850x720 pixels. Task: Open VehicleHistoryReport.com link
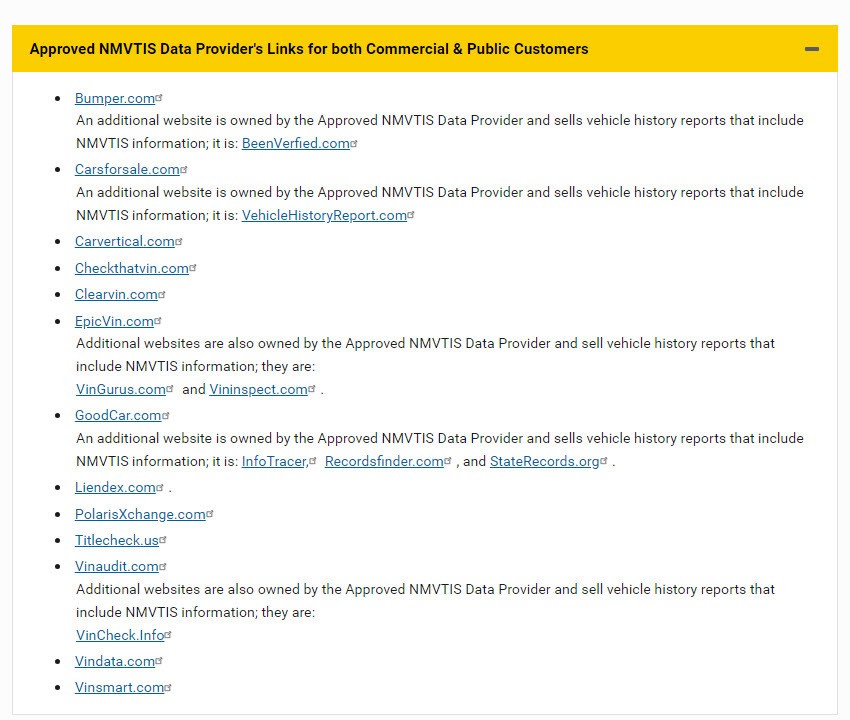click(x=324, y=216)
